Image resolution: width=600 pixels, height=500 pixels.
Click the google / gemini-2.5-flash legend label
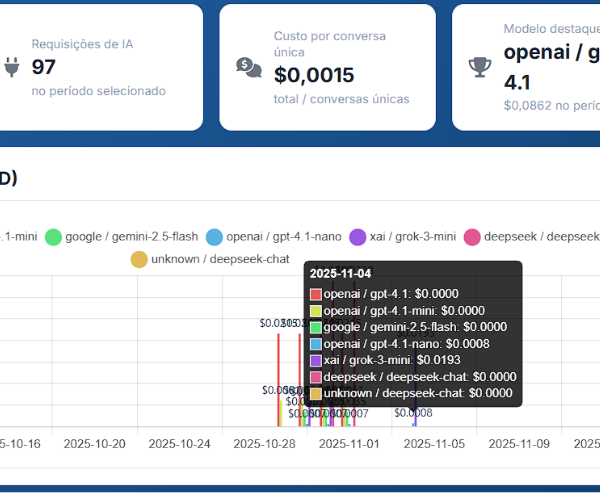tap(131, 237)
